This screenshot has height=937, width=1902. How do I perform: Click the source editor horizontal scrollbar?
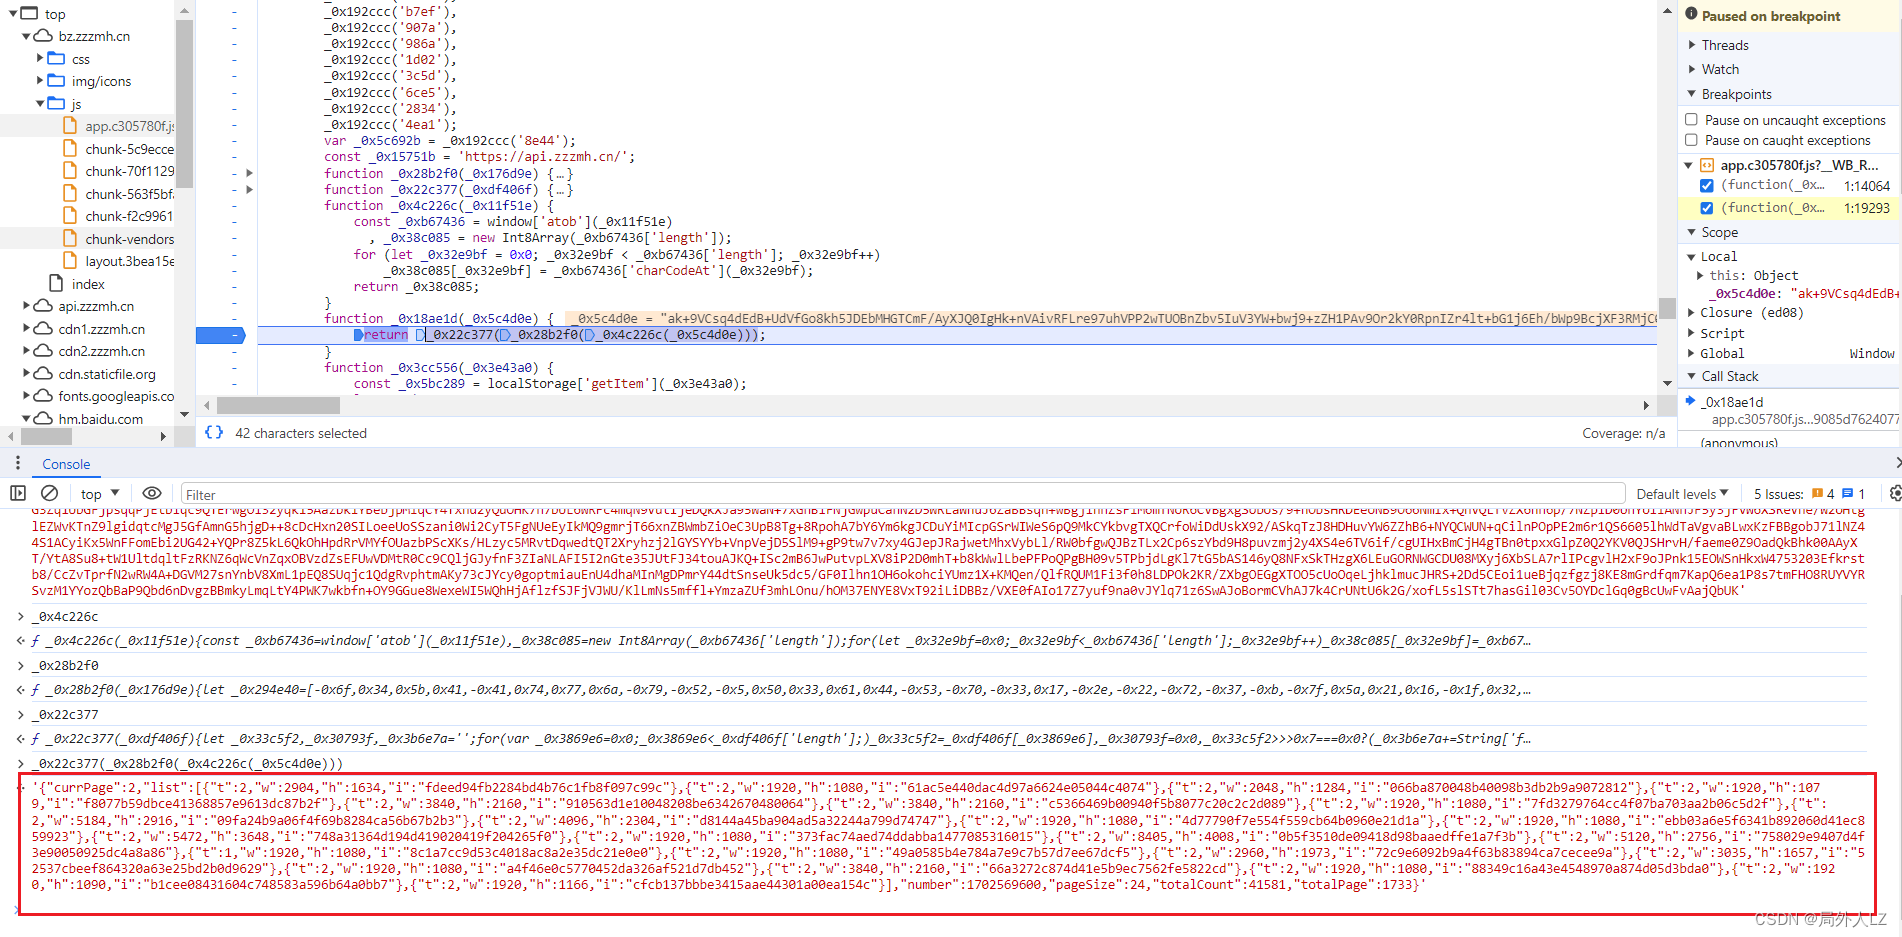tap(278, 405)
